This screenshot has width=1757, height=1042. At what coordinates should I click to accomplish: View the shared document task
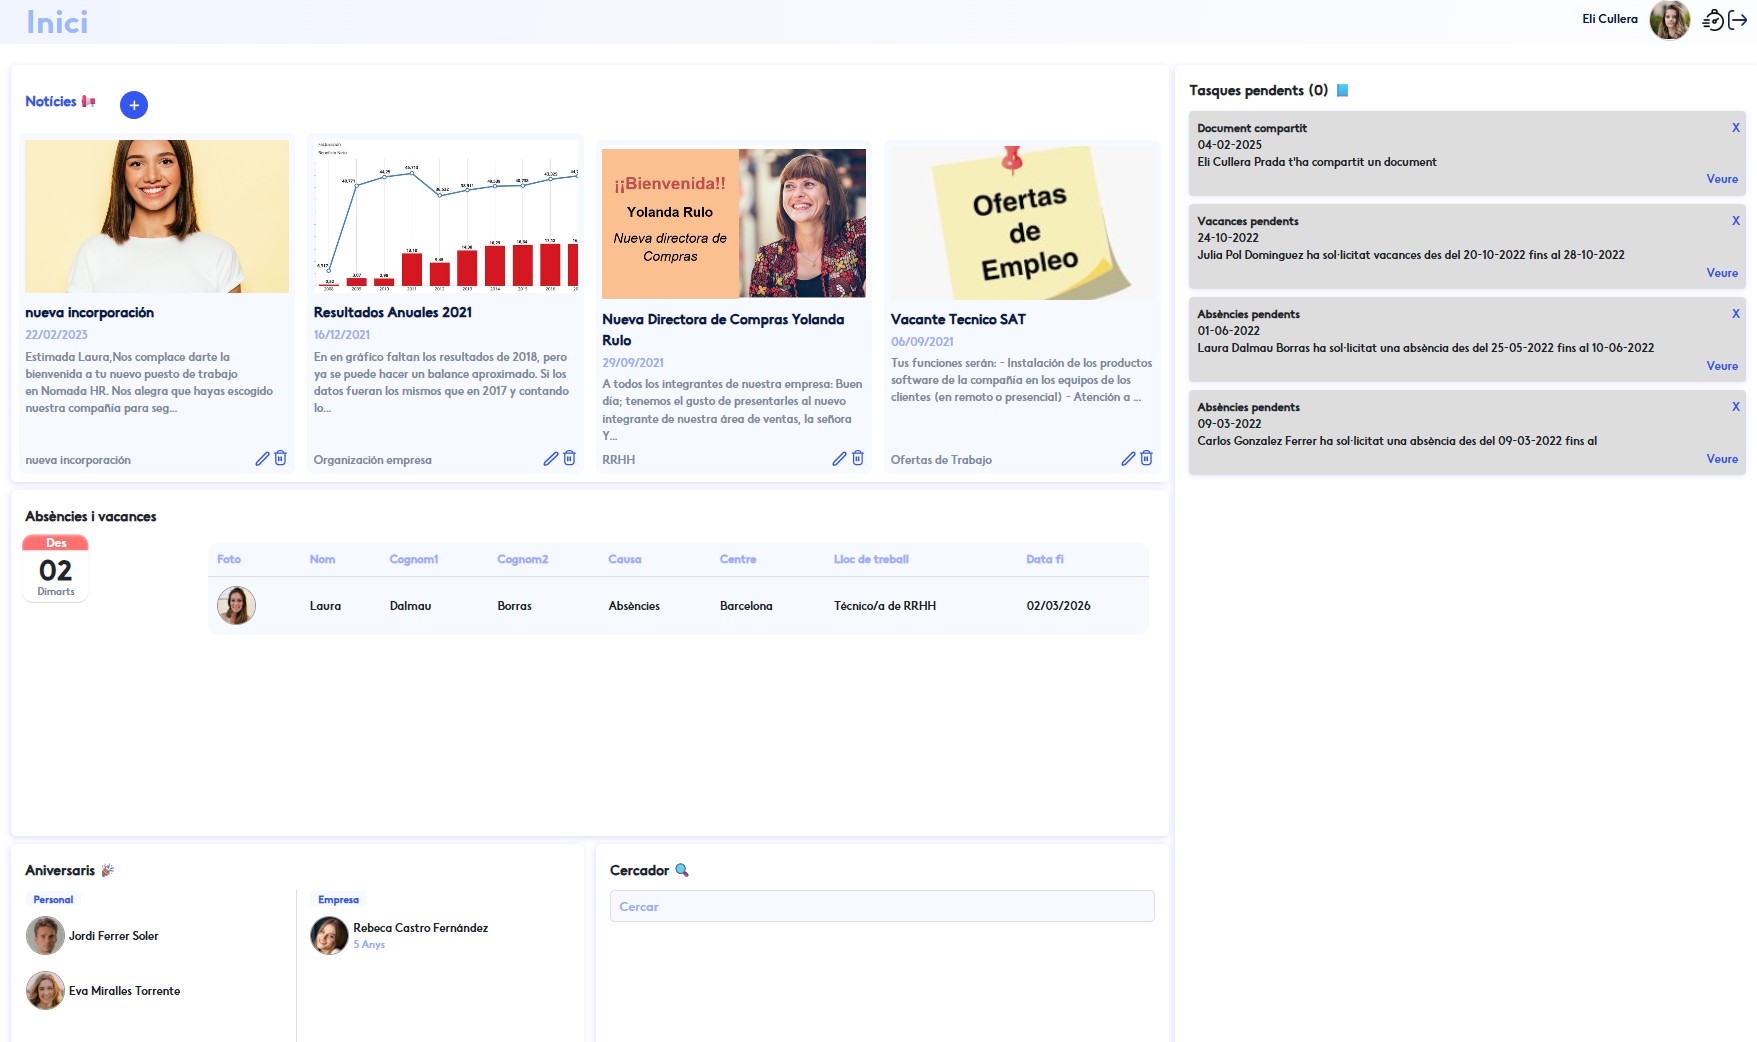click(1721, 179)
